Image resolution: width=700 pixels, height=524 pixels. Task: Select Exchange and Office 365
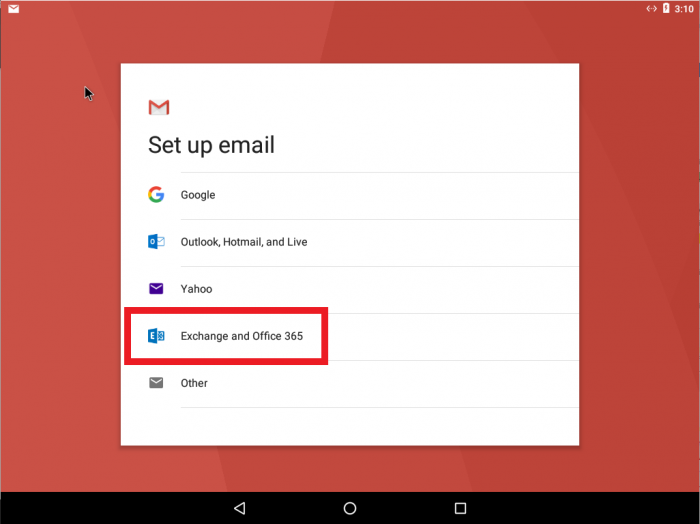click(350, 337)
